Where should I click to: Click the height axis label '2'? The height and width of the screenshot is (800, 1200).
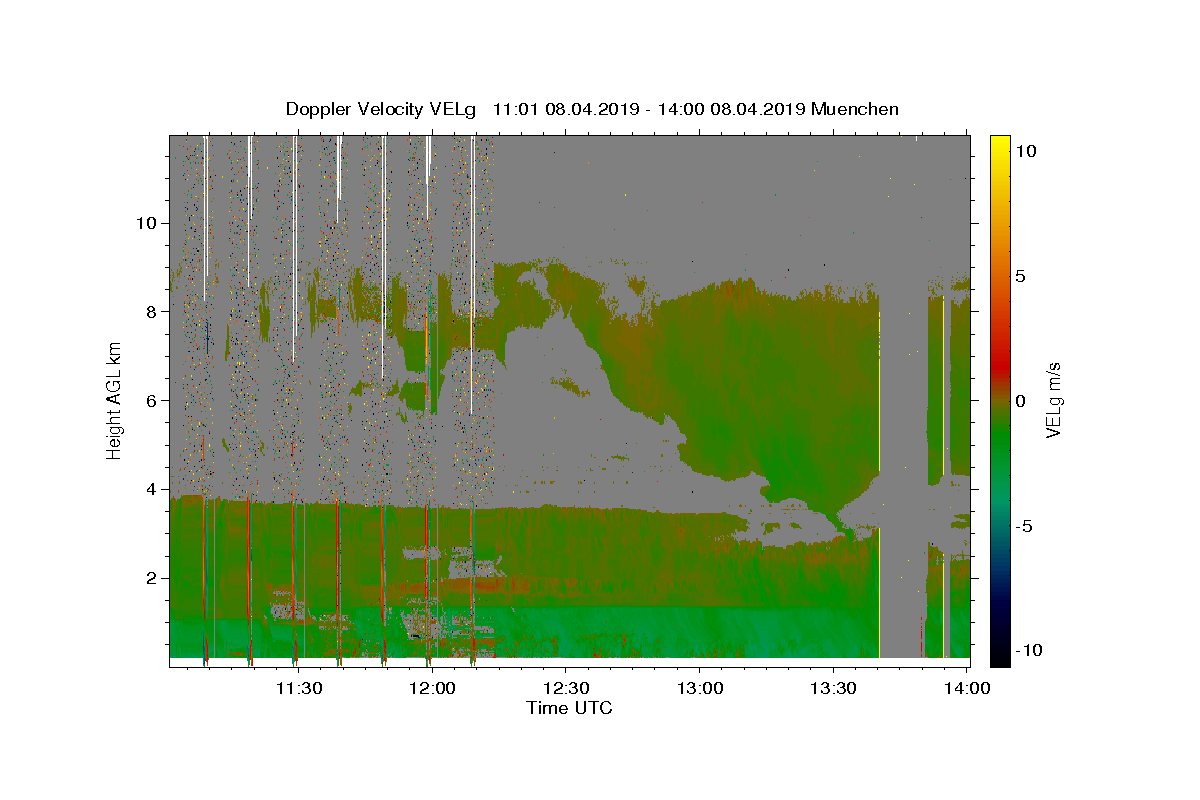coord(149,578)
